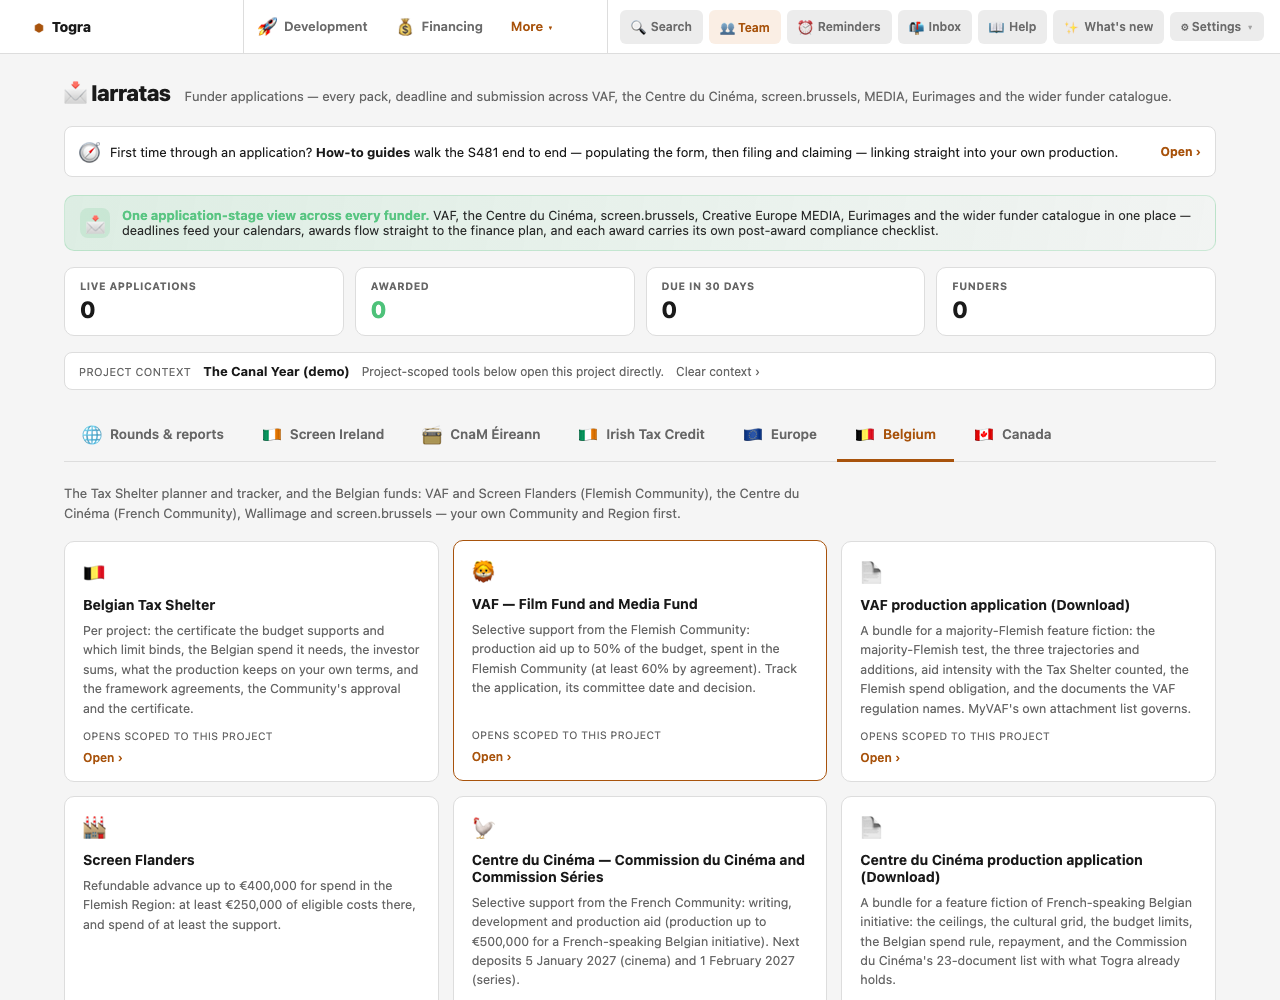Click the lion icon on VAF Film Fund card
The height and width of the screenshot is (1000, 1280).
click(483, 571)
